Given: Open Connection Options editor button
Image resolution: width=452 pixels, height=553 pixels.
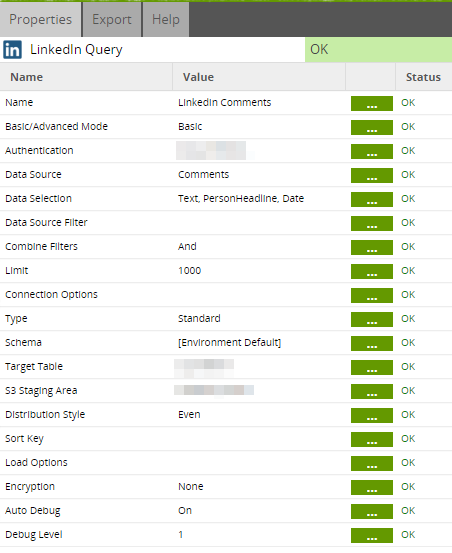Looking at the screenshot, I should [372, 295].
